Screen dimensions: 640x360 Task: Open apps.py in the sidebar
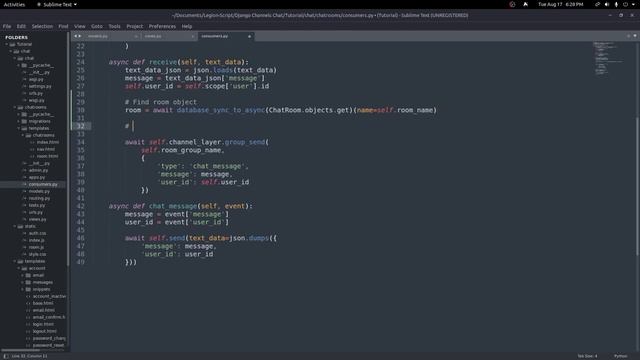tap(37, 177)
